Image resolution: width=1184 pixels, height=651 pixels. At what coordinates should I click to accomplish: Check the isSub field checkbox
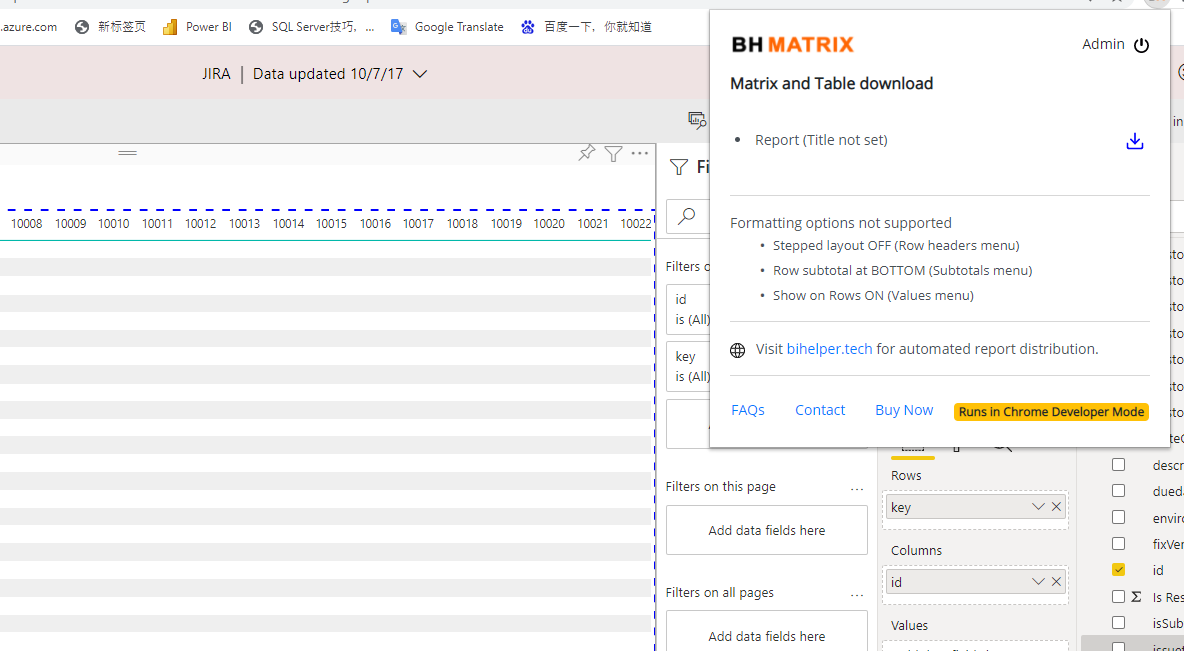tap(1118, 622)
